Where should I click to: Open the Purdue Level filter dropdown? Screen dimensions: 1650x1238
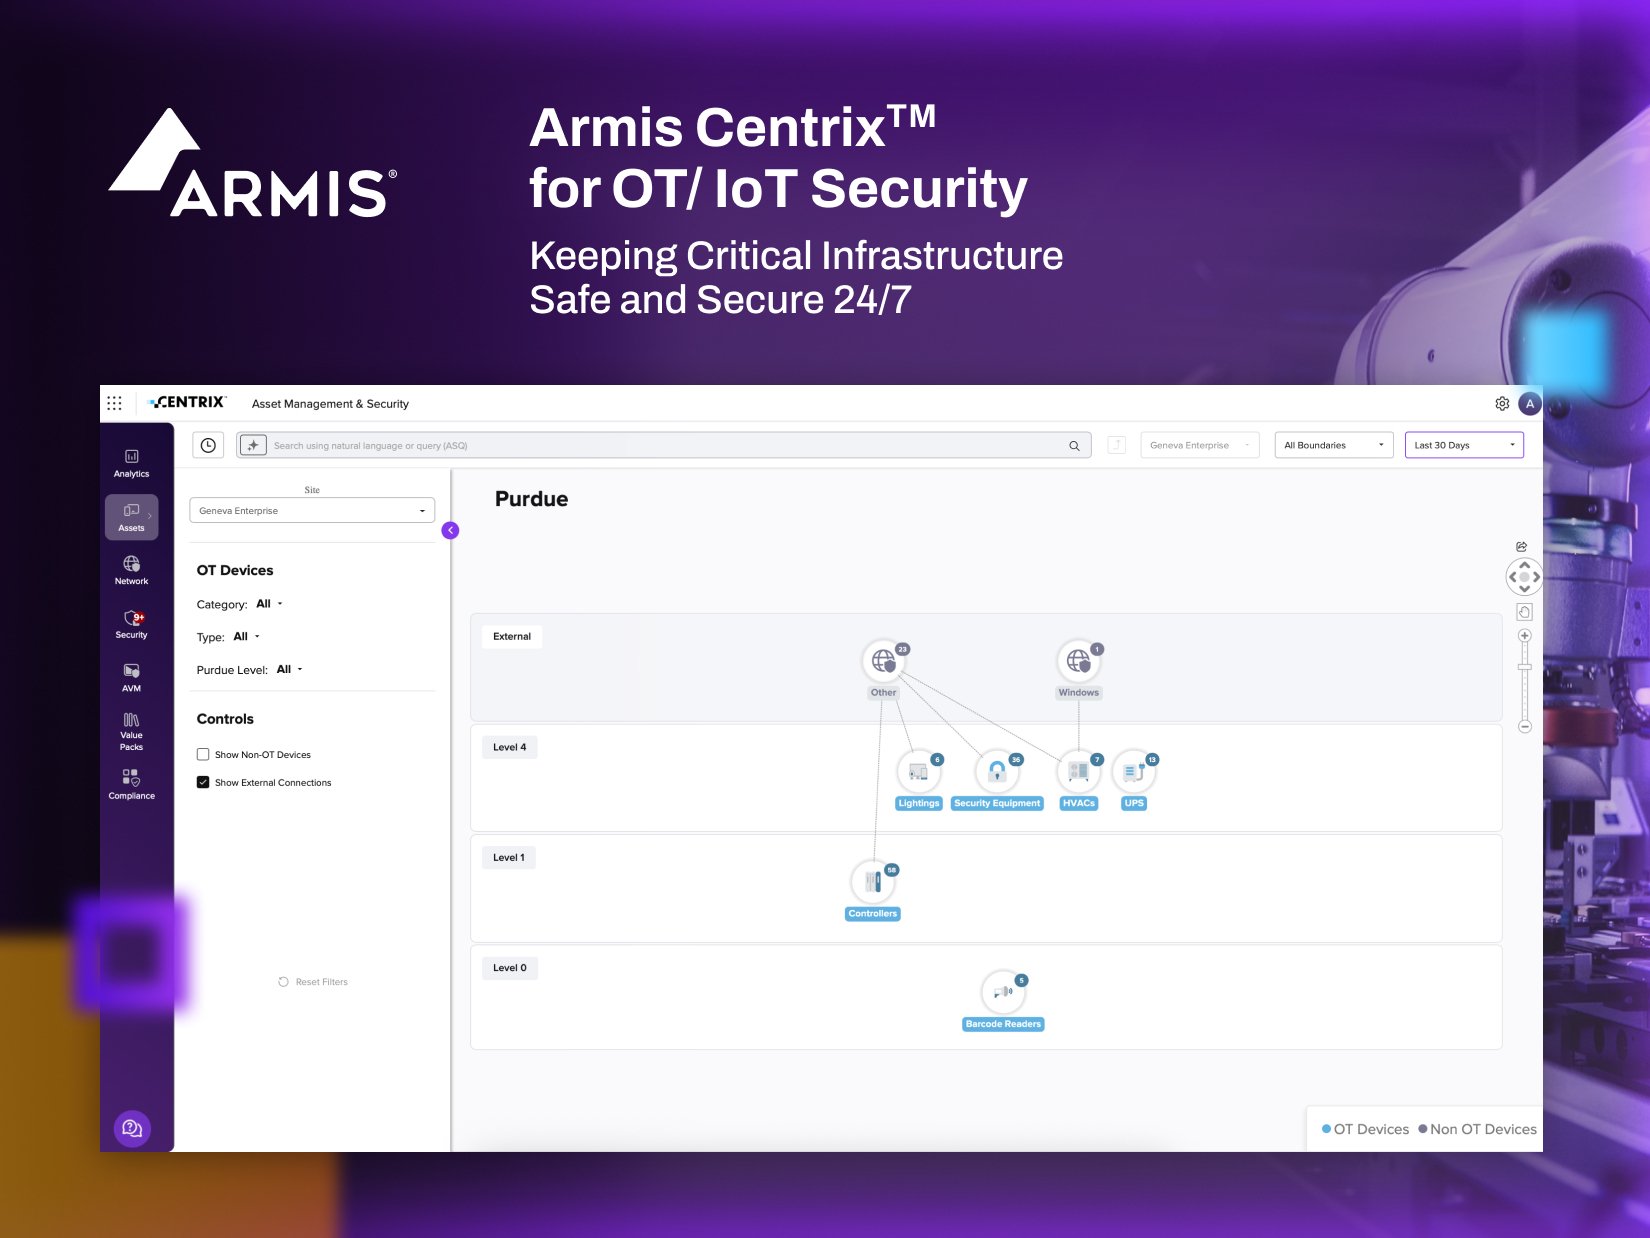289,670
